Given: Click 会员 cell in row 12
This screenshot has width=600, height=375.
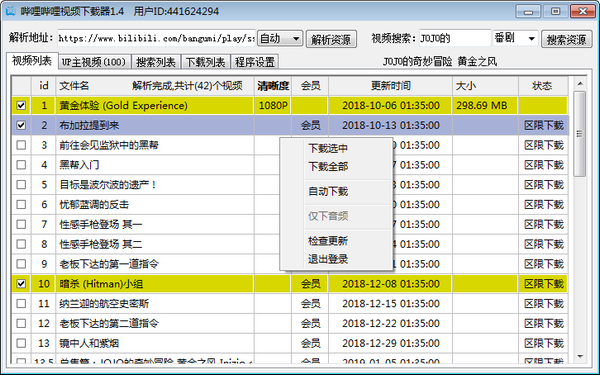Looking at the screenshot, I should pos(310,324).
